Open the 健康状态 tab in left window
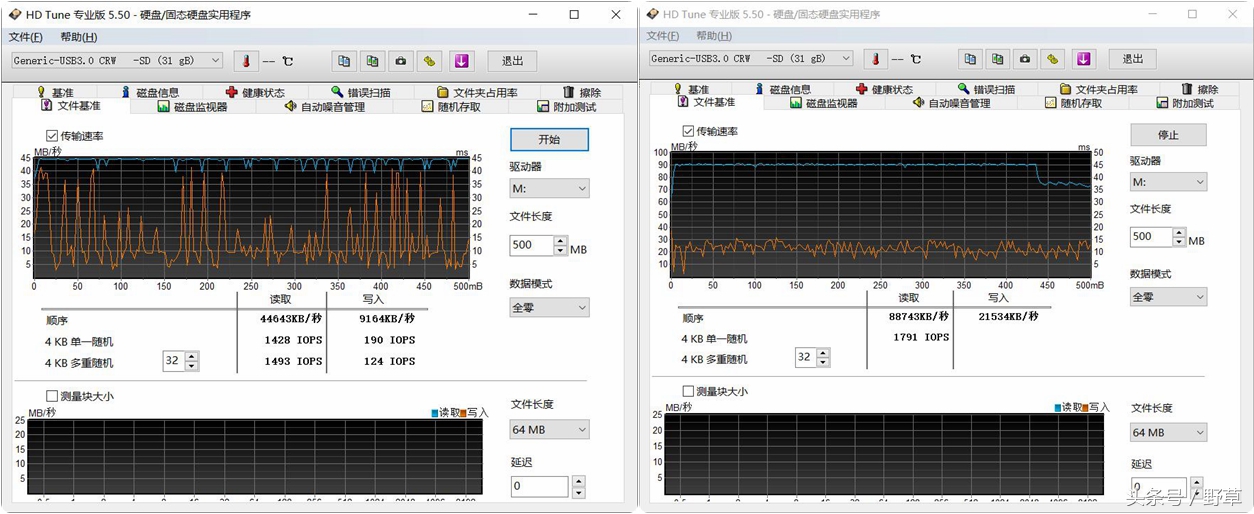The height and width of the screenshot is (514, 1254). 256,92
